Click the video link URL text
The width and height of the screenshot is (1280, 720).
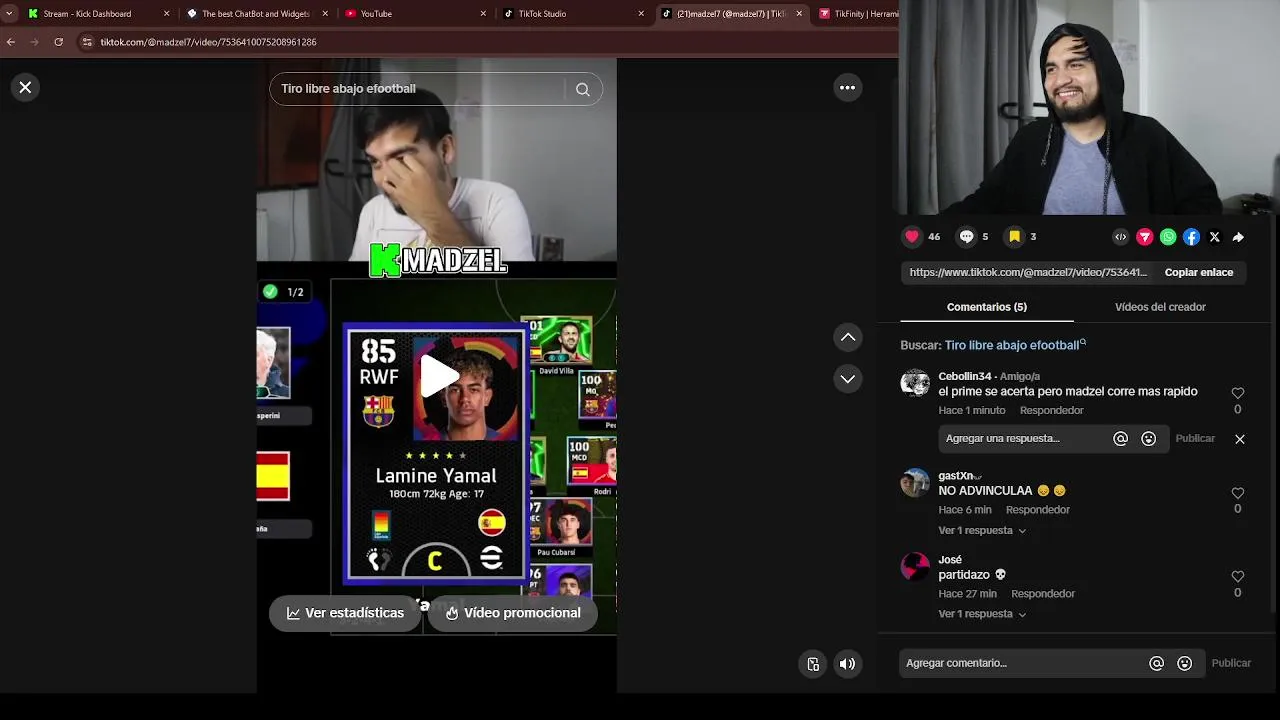coord(1028,272)
